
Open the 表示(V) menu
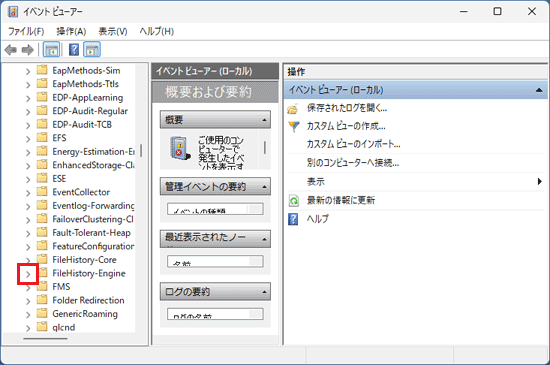[x=113, y=32]
